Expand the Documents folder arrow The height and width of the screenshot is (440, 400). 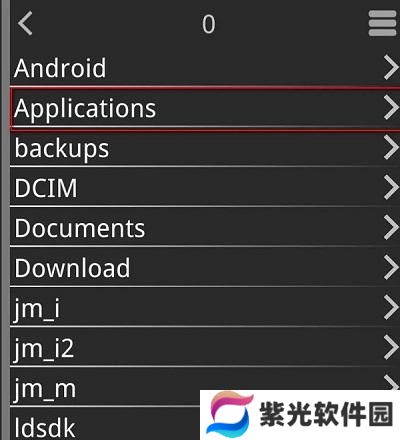[391, 227]
